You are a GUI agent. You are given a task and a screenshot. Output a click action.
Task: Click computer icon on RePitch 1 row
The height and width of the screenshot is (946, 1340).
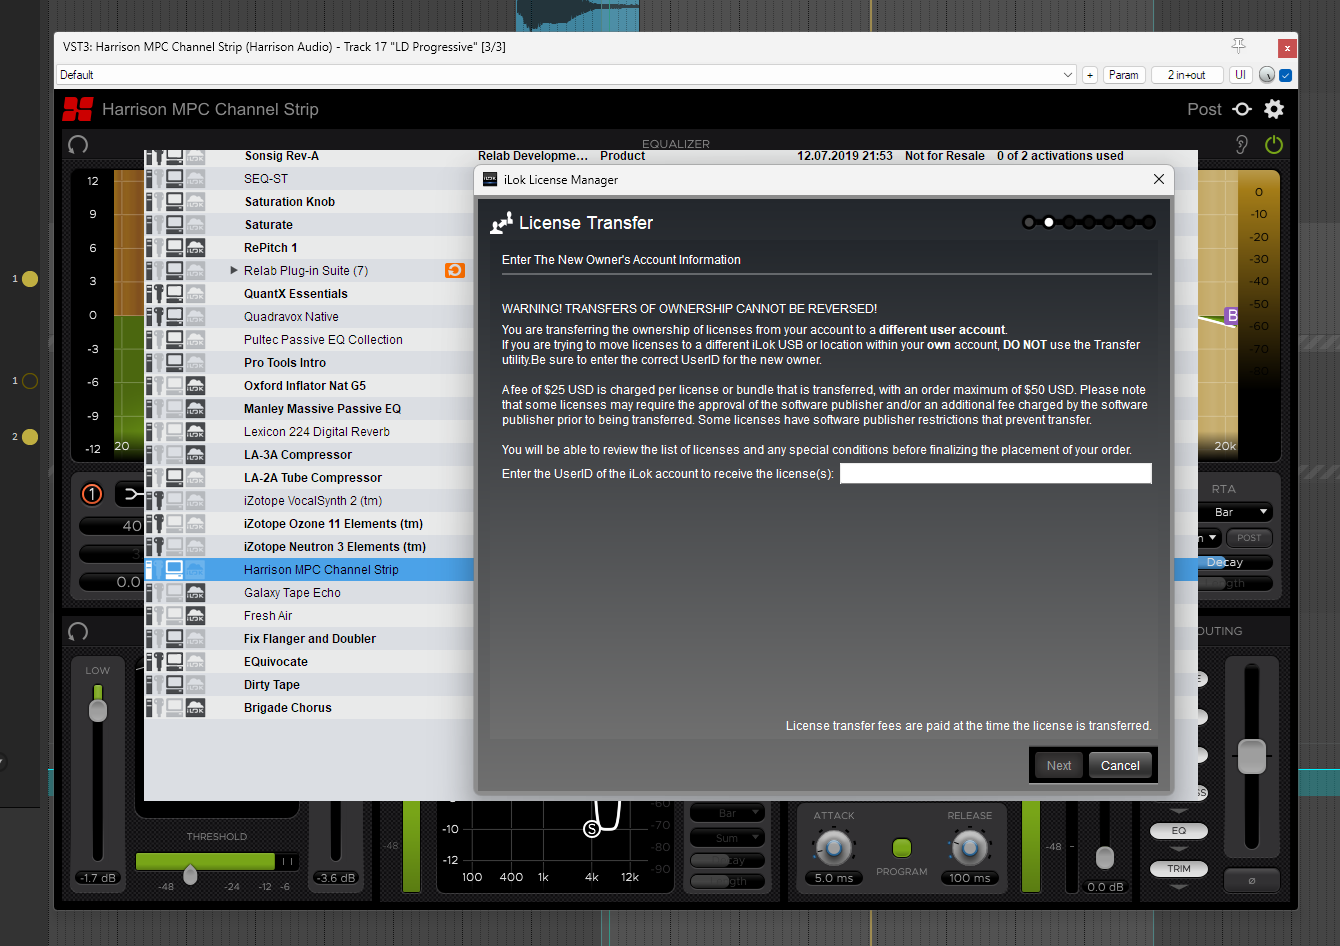pyautogui.click(x=175, y=247)
